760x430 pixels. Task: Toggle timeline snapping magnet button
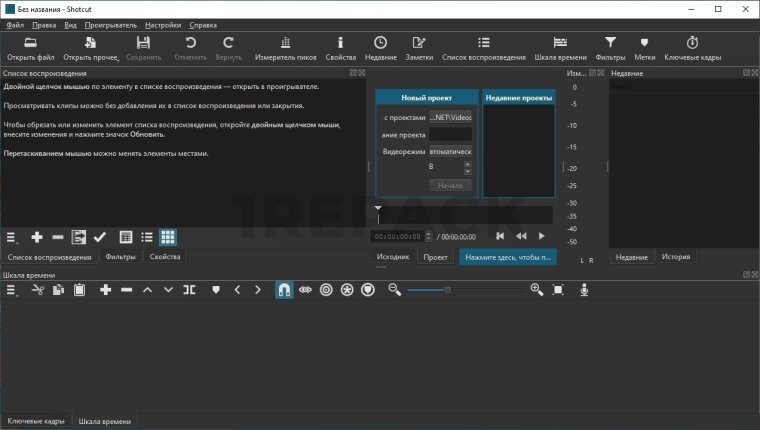point(283,290)
